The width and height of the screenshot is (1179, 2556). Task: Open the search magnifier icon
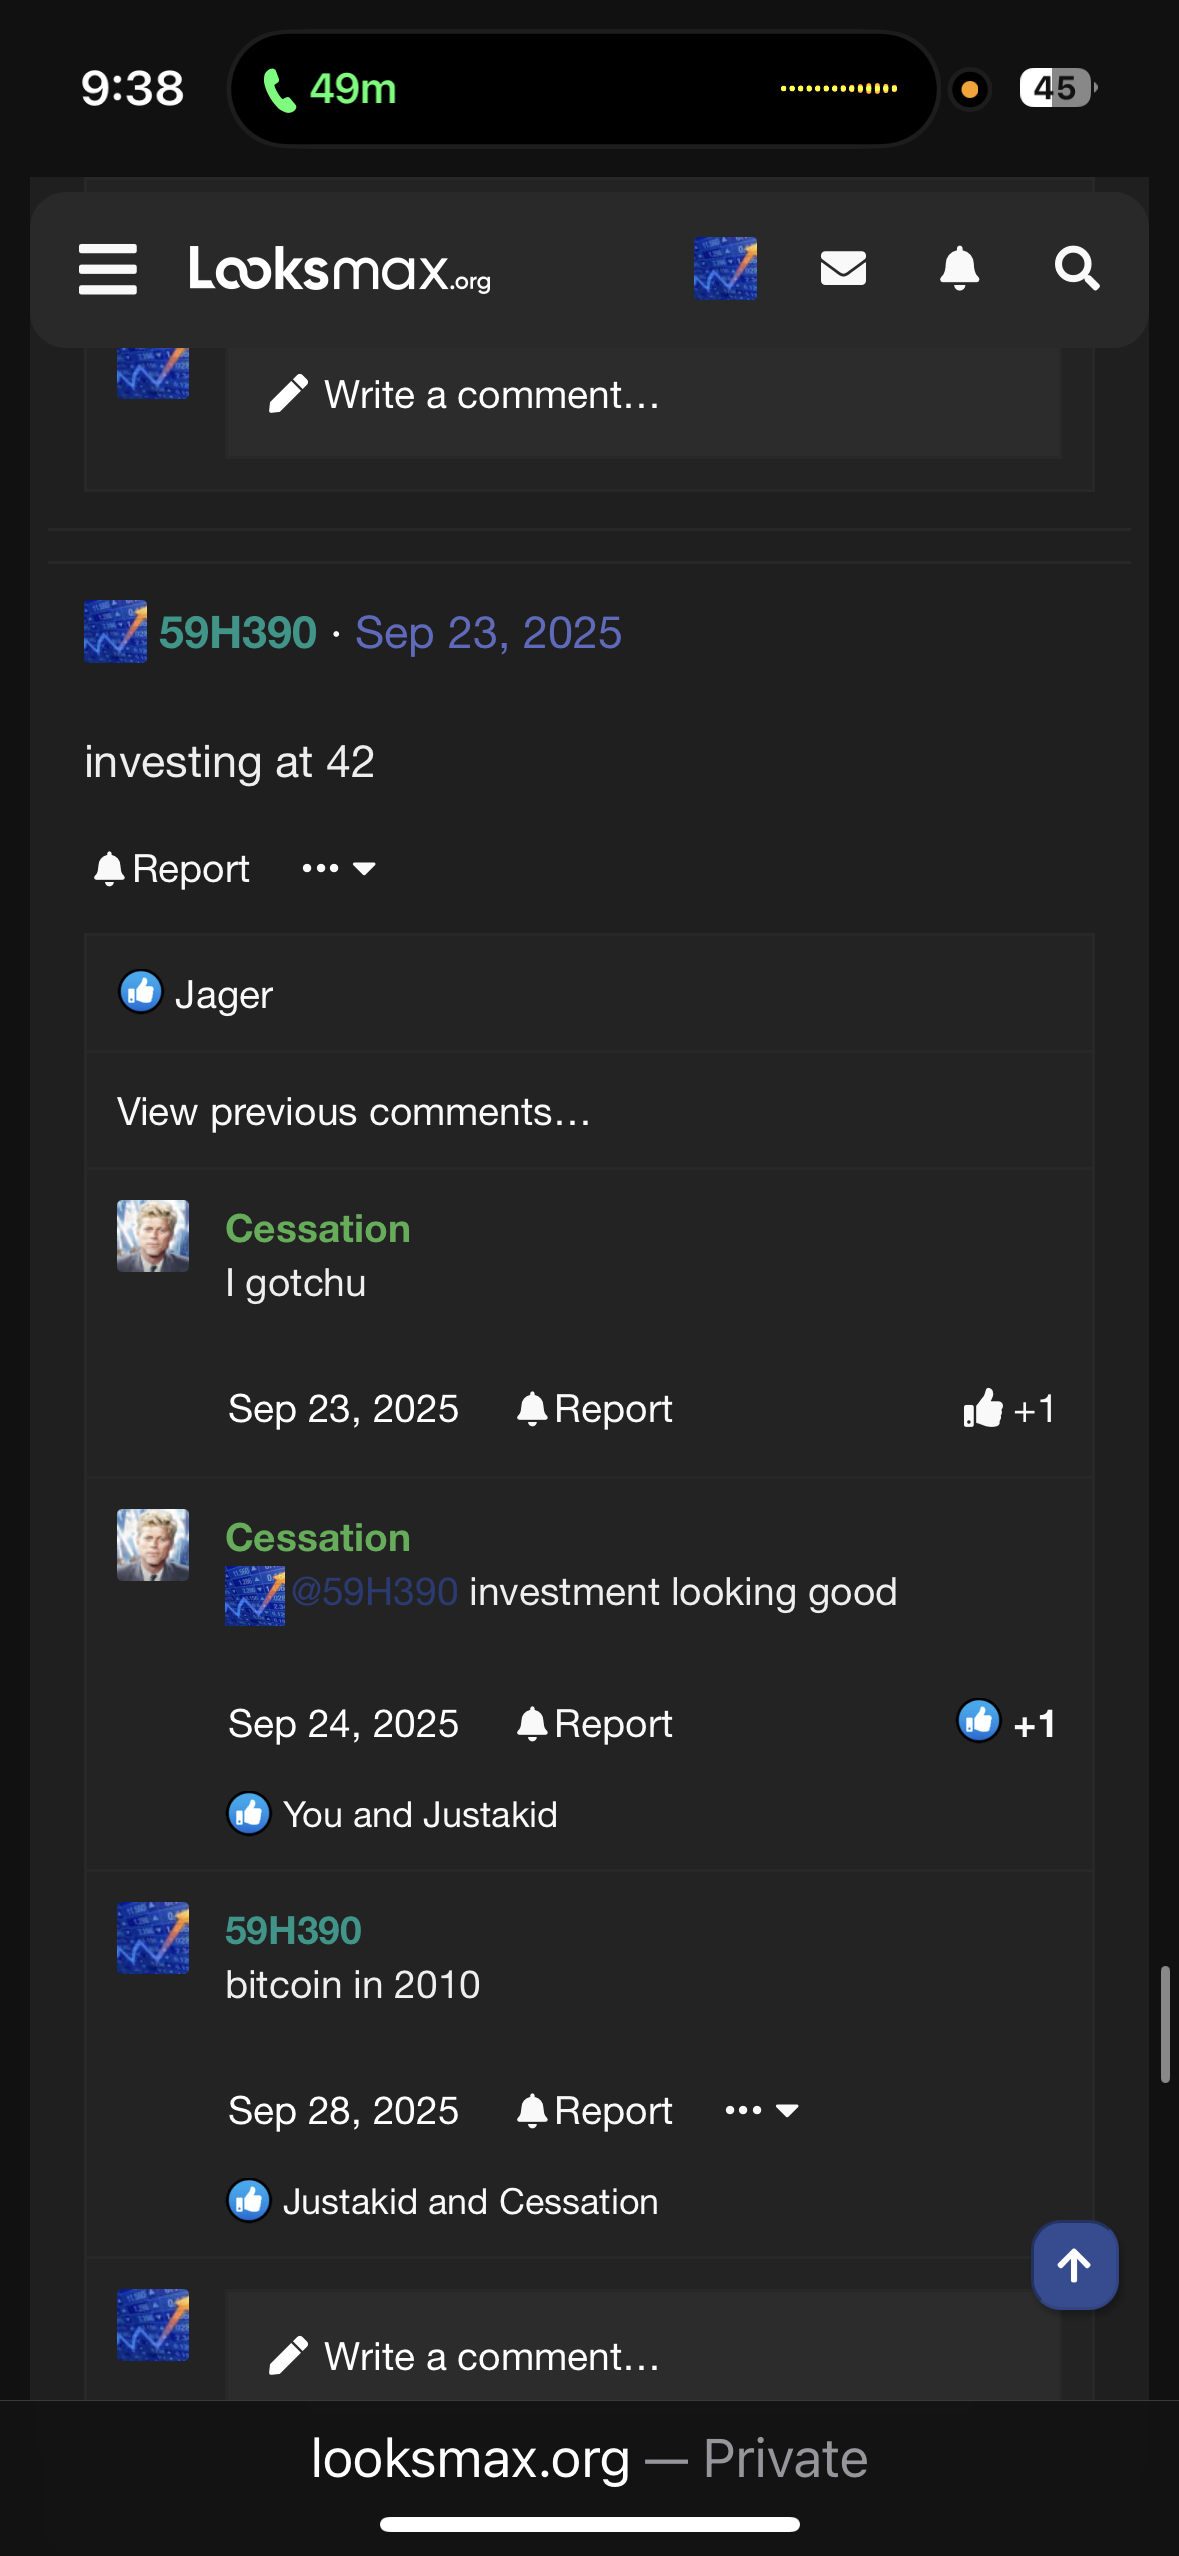coord(1076,268)
